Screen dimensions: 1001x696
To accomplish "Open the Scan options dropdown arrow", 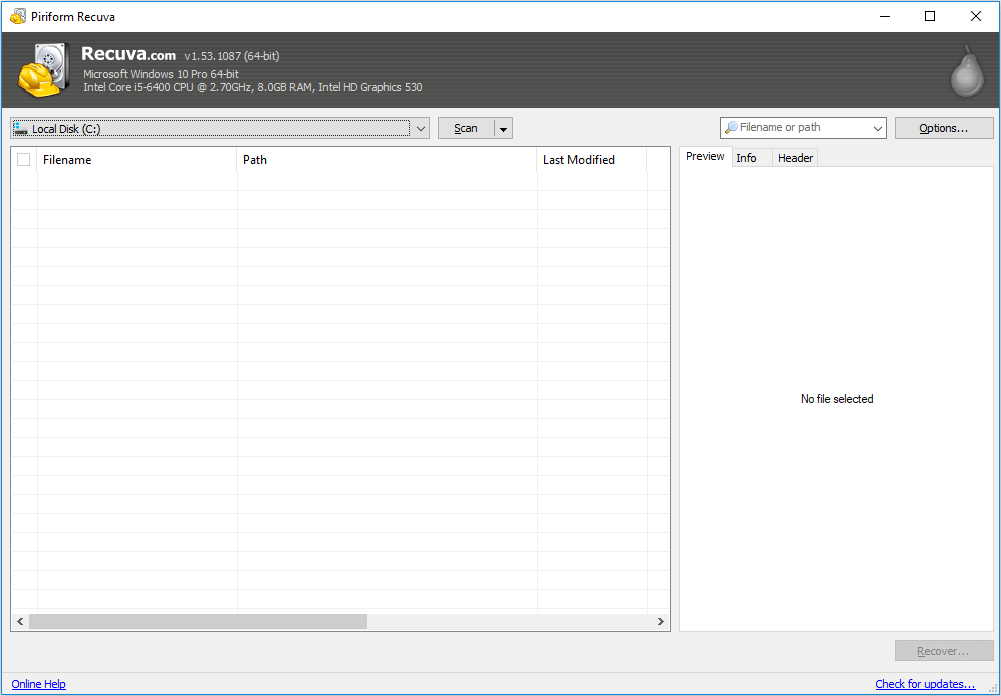I will (x=502, y=127).
